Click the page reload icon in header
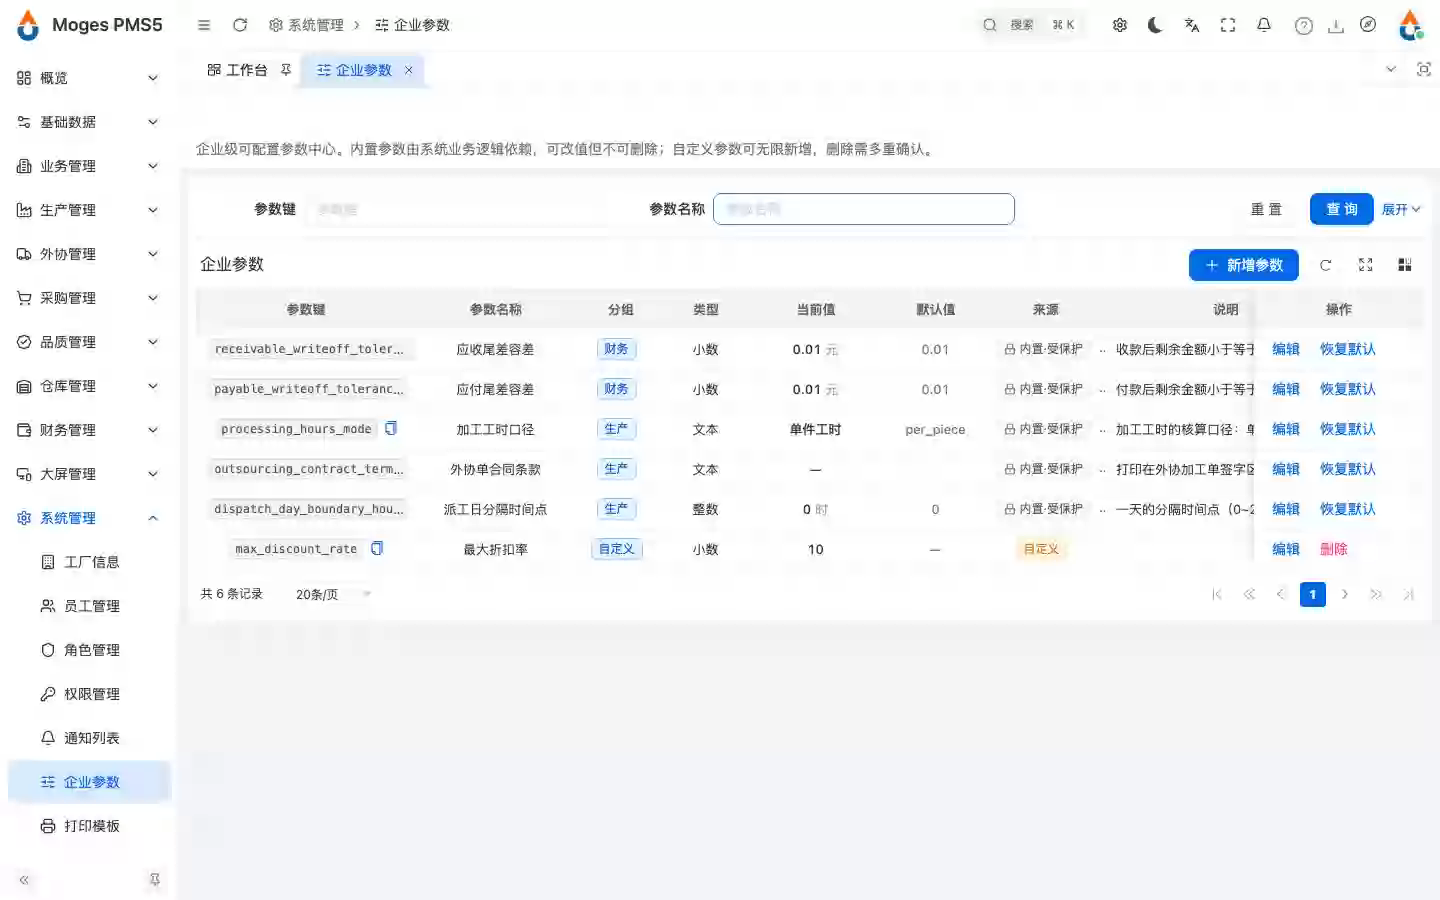This screenshot has width=1440, height=900. (x=240, y=25)
